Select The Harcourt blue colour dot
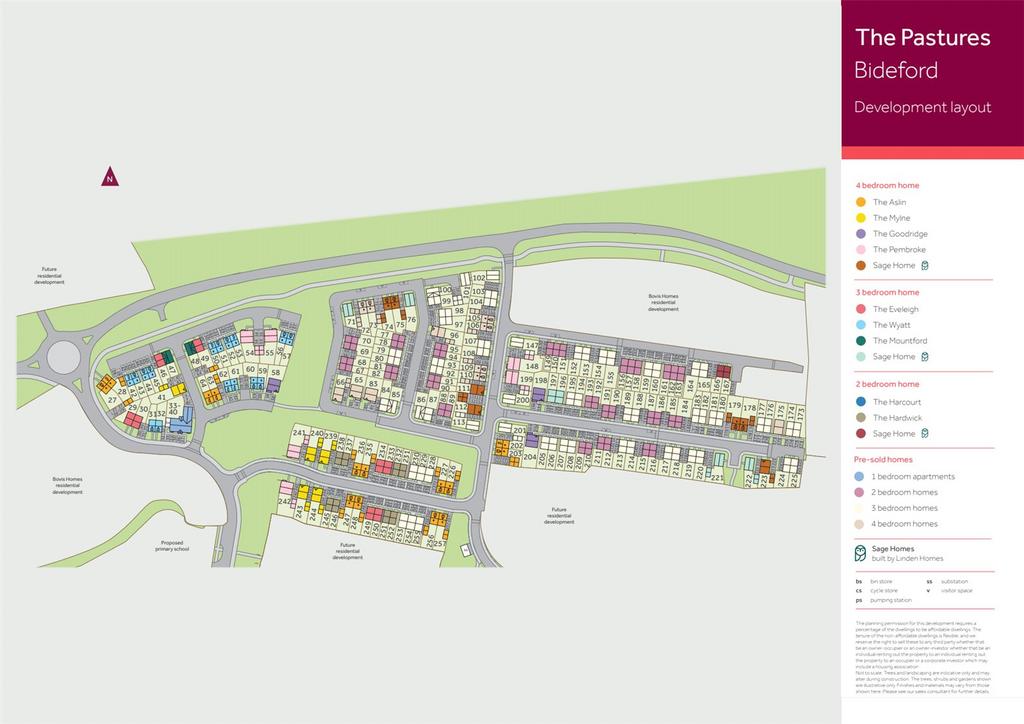Image resolution: width=1024 pixels, height=724 pixels. pos(861,401)
